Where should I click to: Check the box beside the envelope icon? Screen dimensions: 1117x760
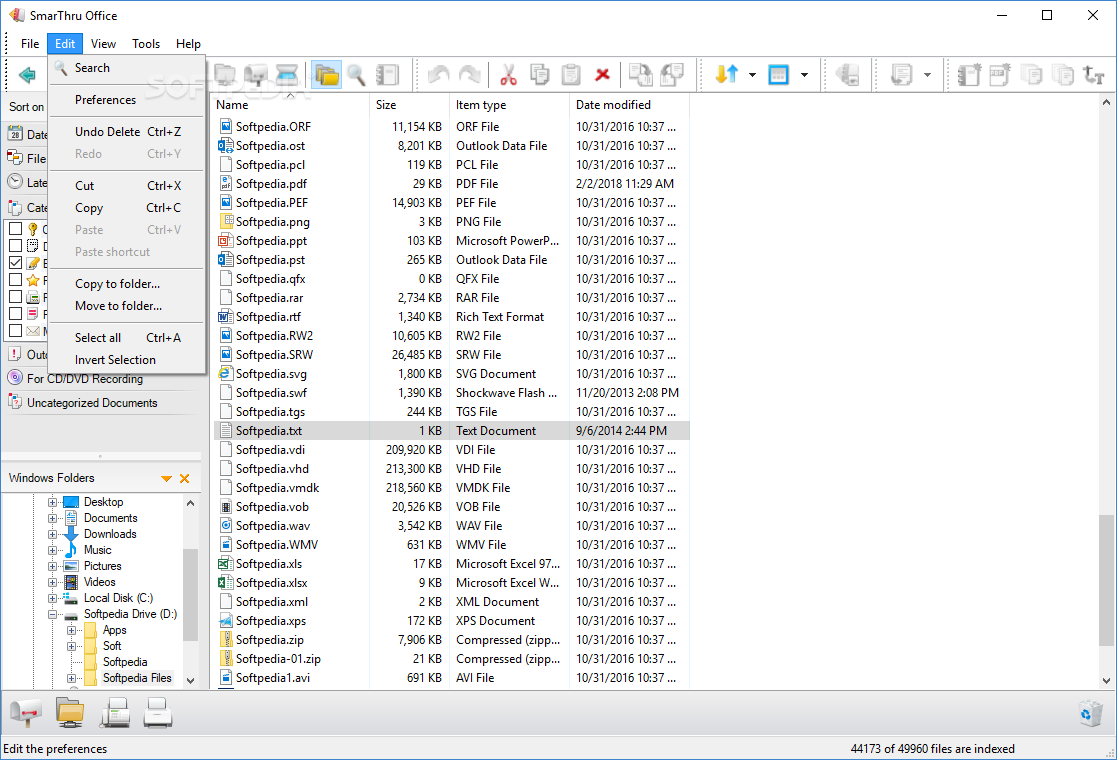point(15,331)
